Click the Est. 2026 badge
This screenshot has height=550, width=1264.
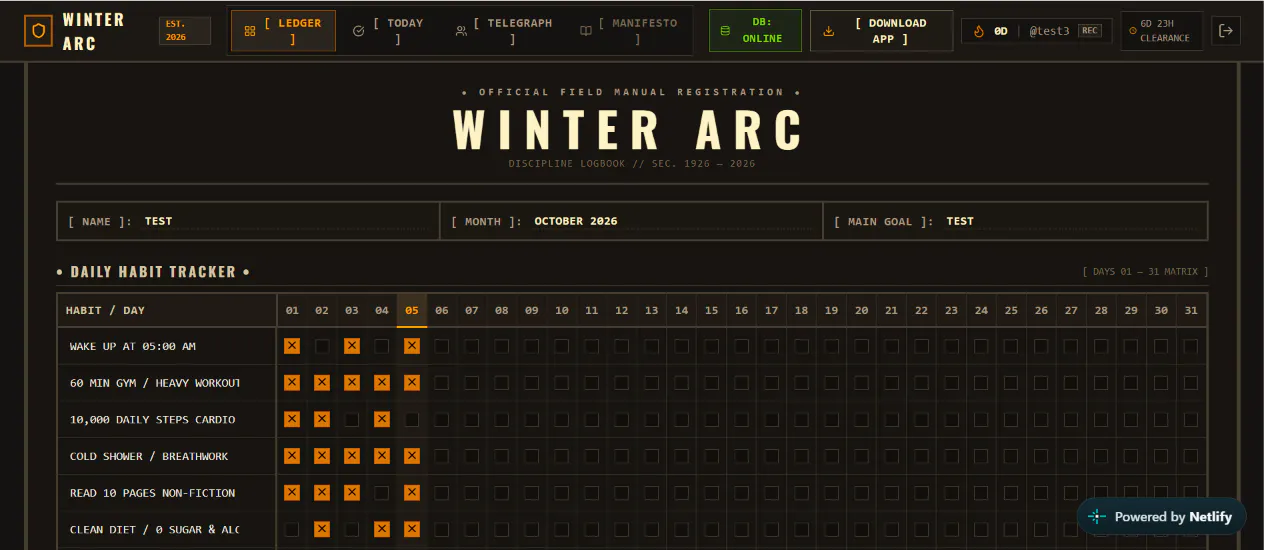pos(185,31)
